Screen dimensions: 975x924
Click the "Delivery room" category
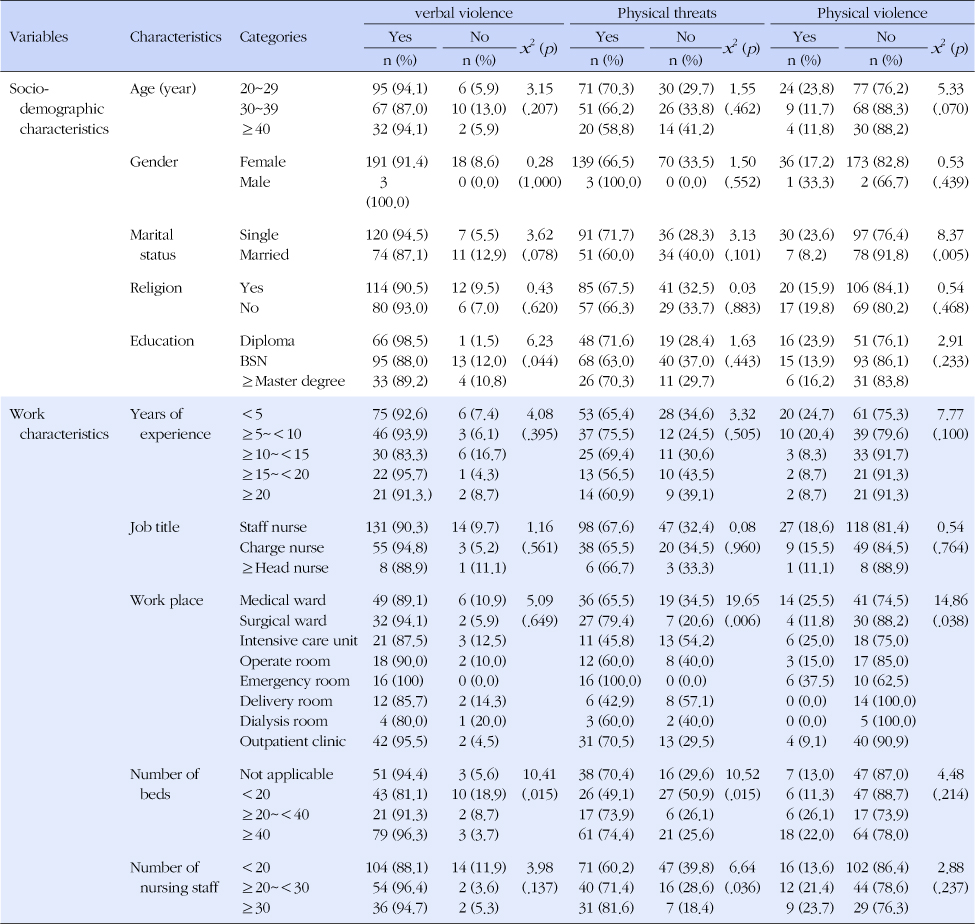286,701
